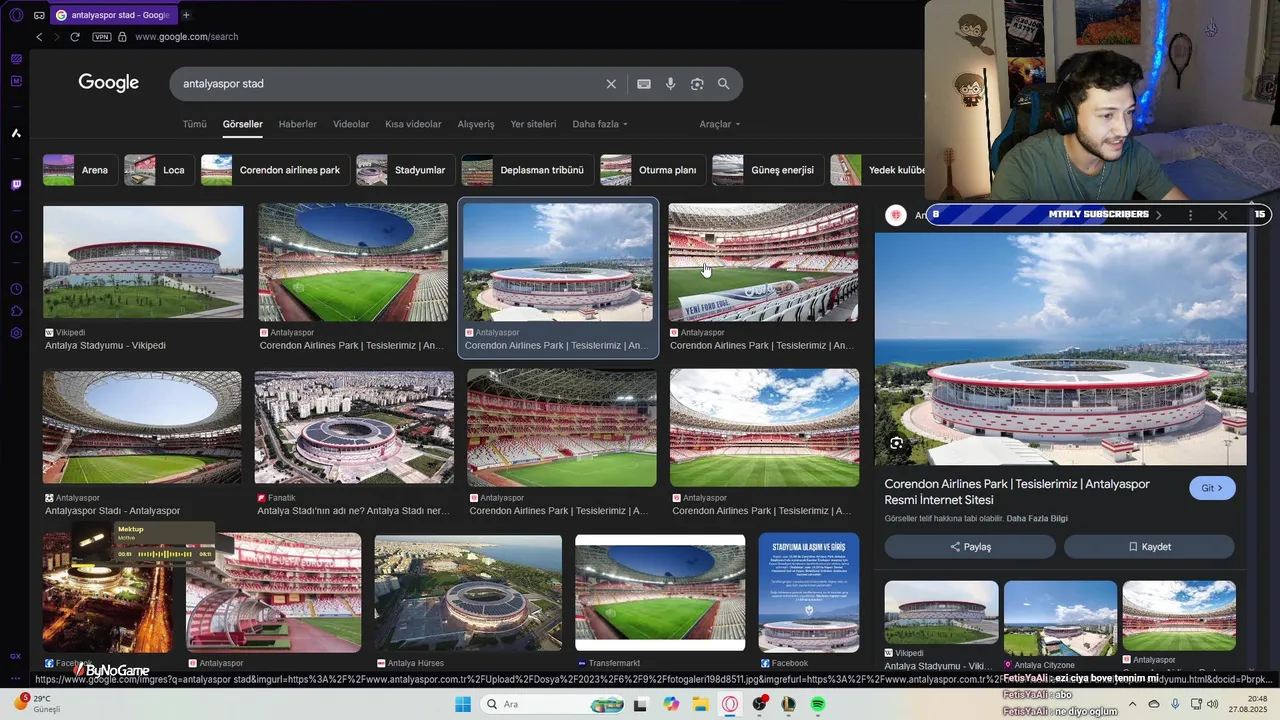Viewport: 1280px width, 720px height.
Task: Clear the search query with X
Action: [x=611, y=84]
